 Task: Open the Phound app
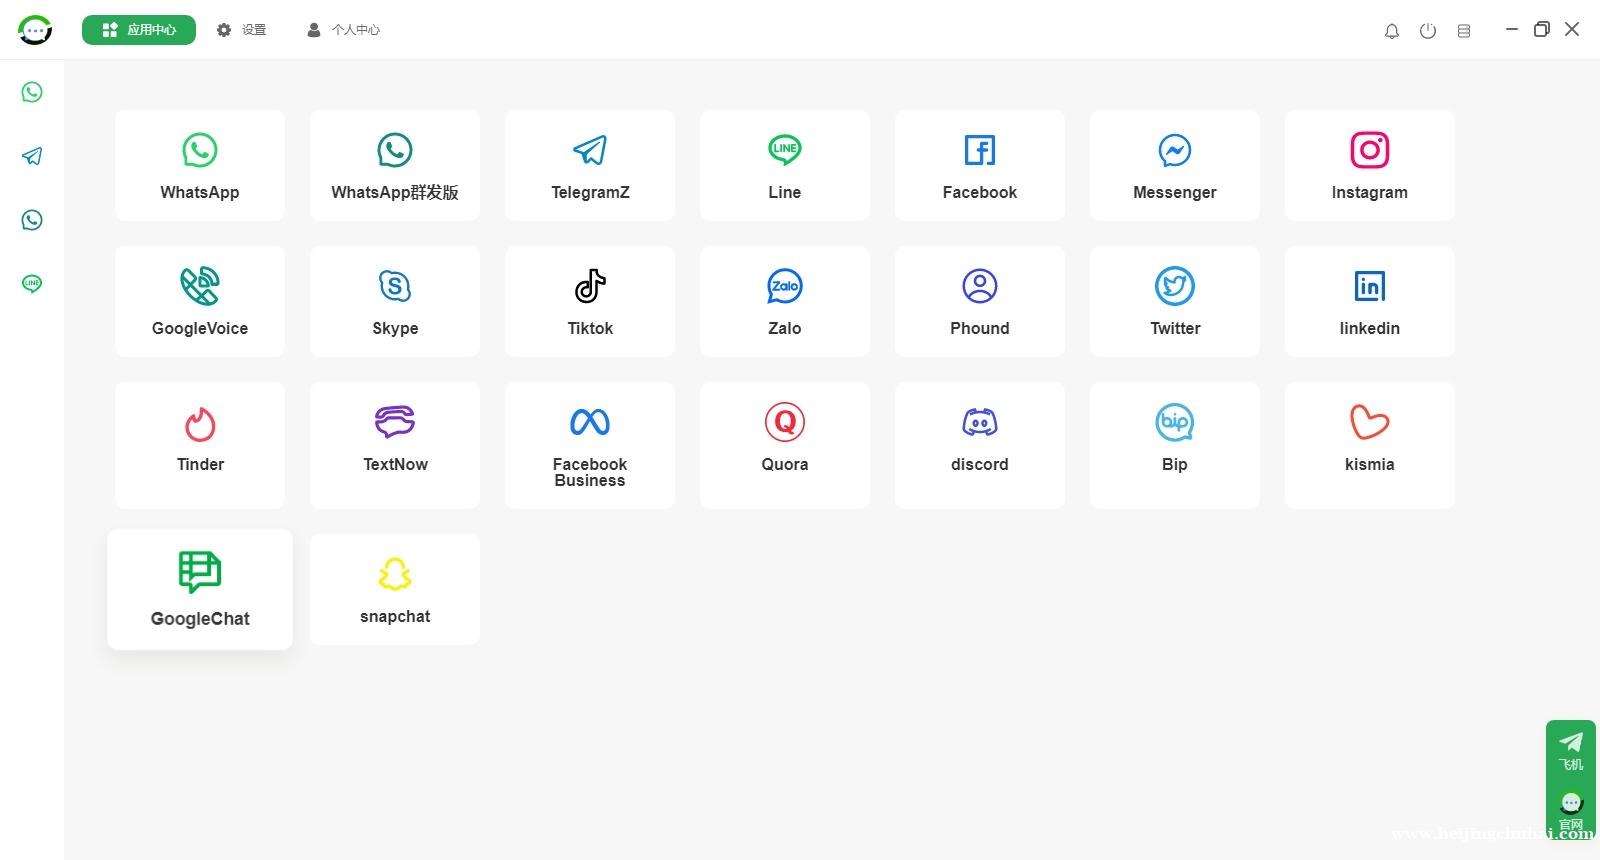980,301
